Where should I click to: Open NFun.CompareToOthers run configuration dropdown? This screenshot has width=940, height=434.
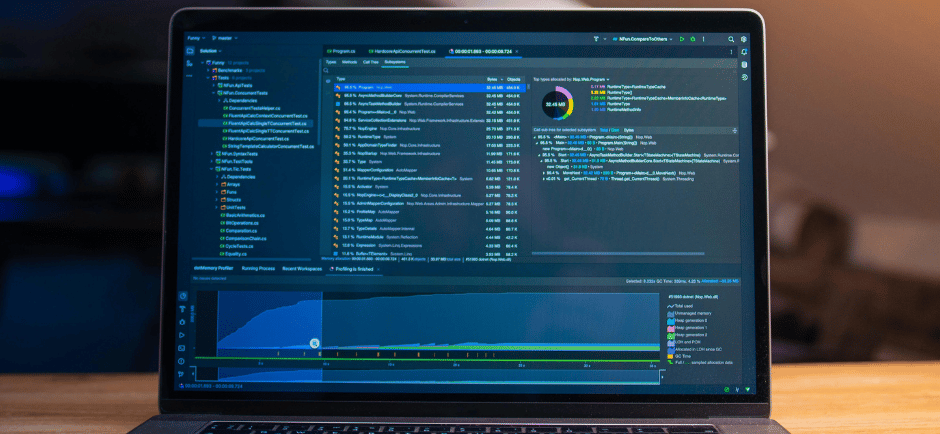point(642,39)
